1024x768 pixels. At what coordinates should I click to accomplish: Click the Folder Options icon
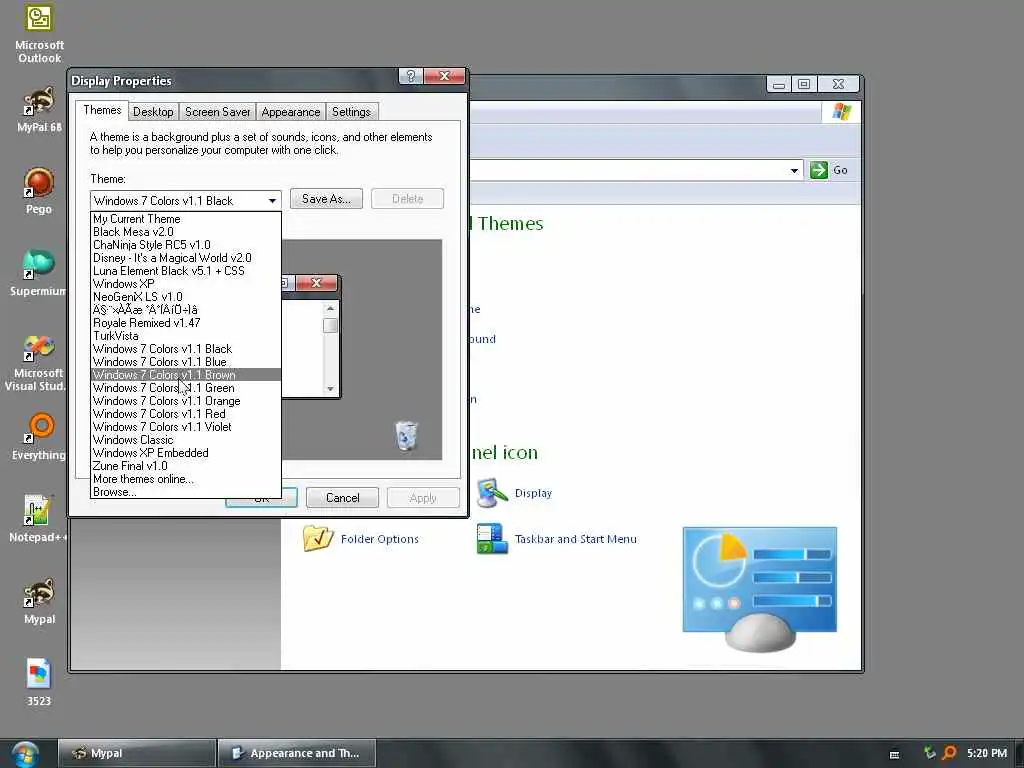[318, 539]
